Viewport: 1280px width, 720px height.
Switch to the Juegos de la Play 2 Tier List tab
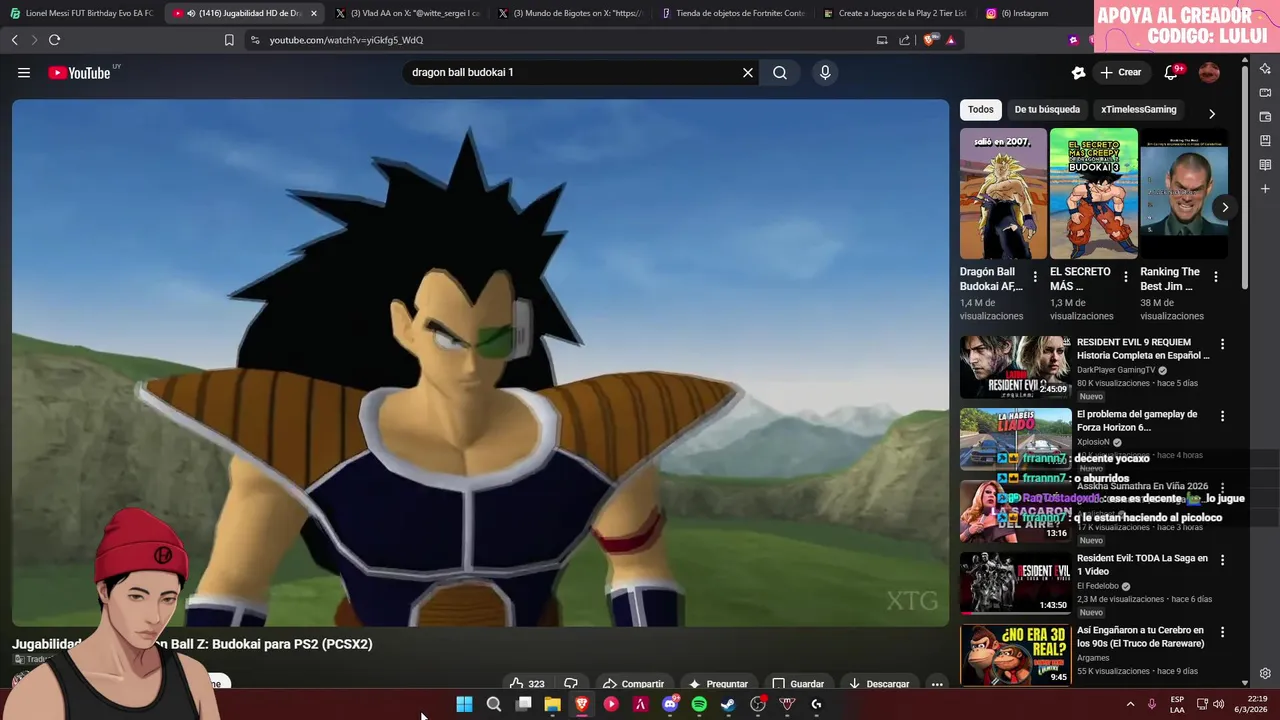click(x=894, y=13)
